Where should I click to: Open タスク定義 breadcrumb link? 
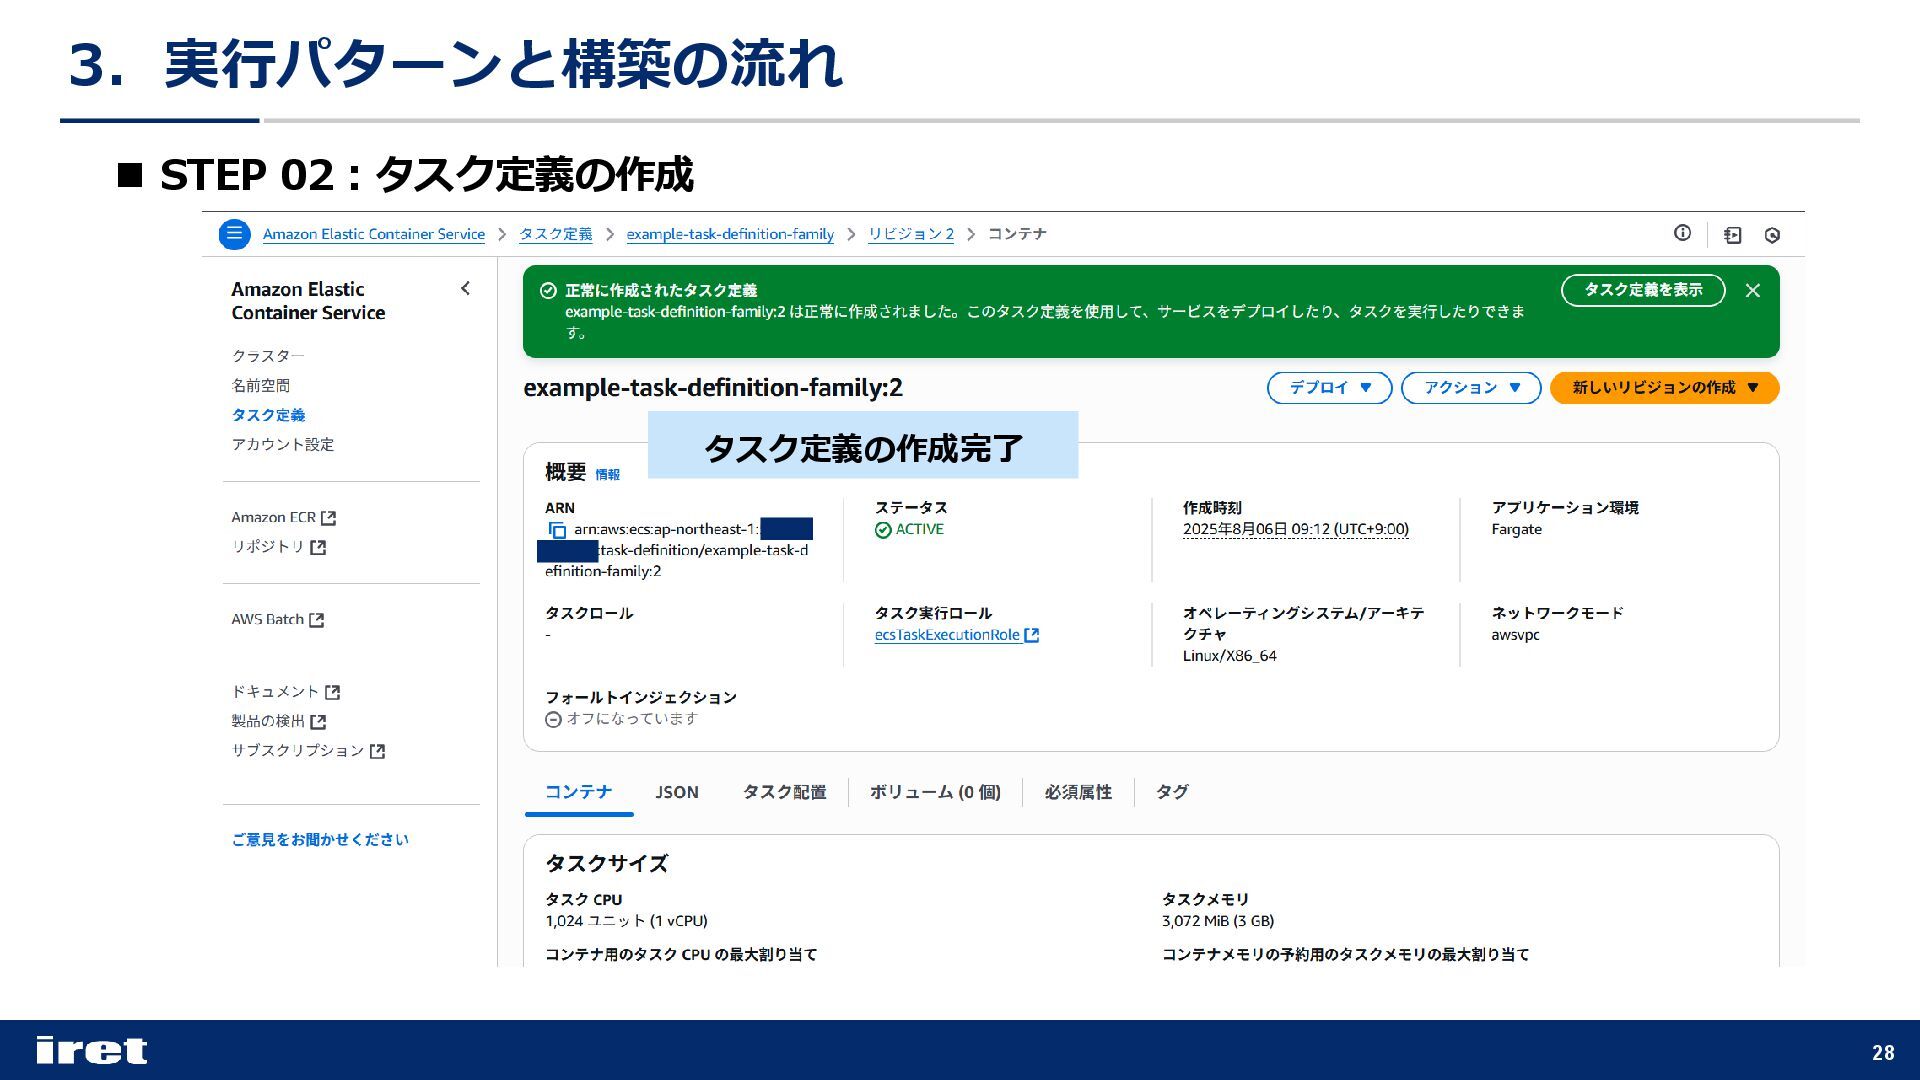tap(555, 234)
